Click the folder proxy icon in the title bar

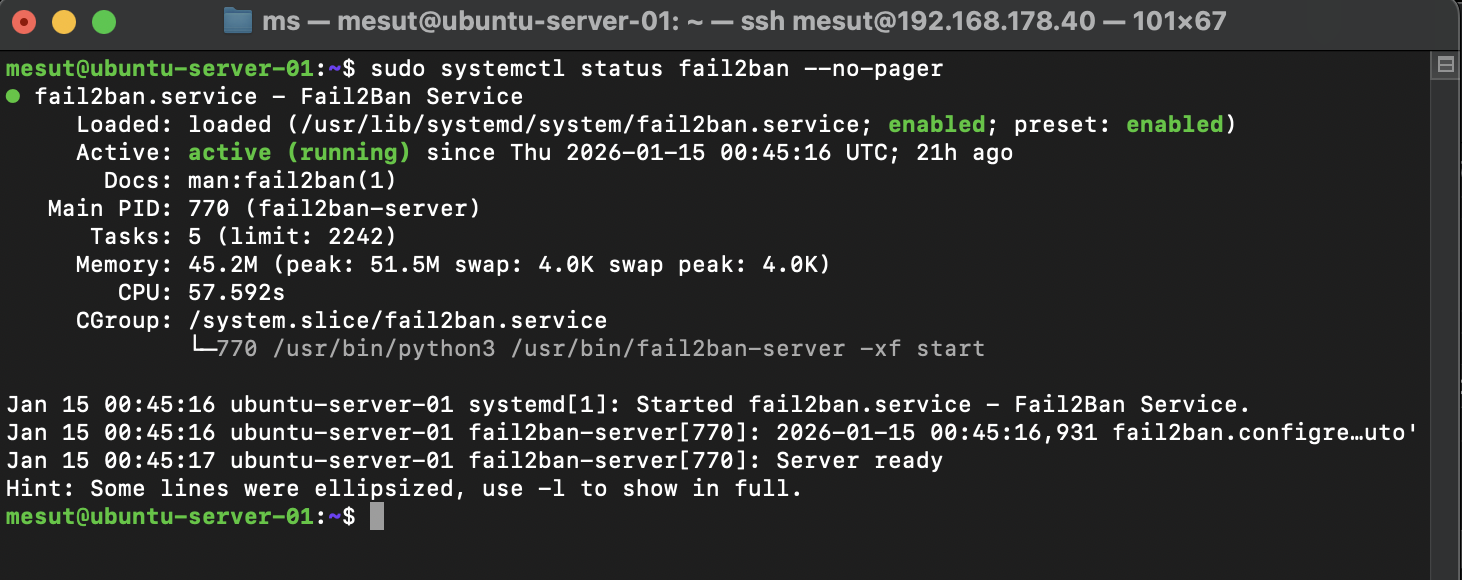pyautogui.click(x=237, y=19)
